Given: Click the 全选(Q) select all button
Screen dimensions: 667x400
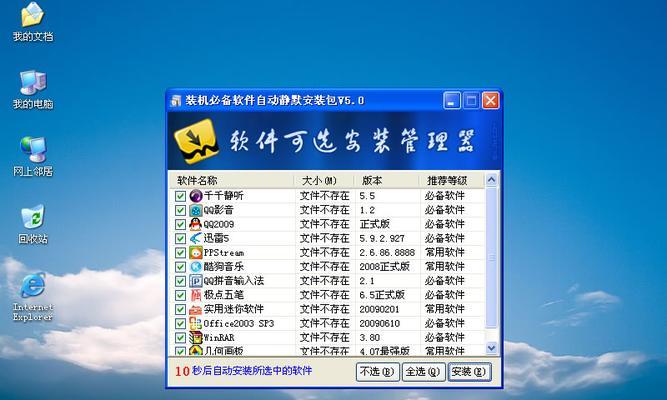Looking at the screenshot, I should coord(423,372).
